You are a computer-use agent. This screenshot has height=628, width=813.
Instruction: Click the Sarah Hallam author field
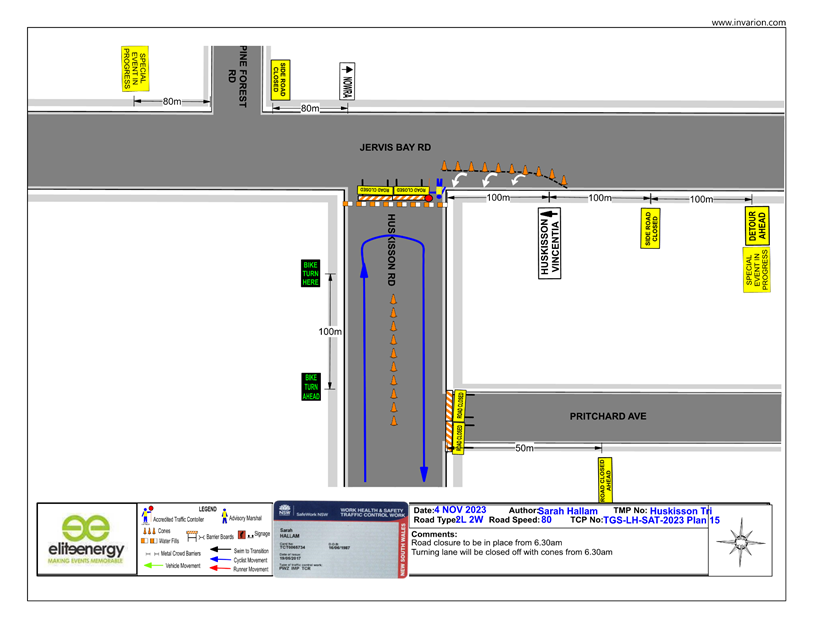567,510
